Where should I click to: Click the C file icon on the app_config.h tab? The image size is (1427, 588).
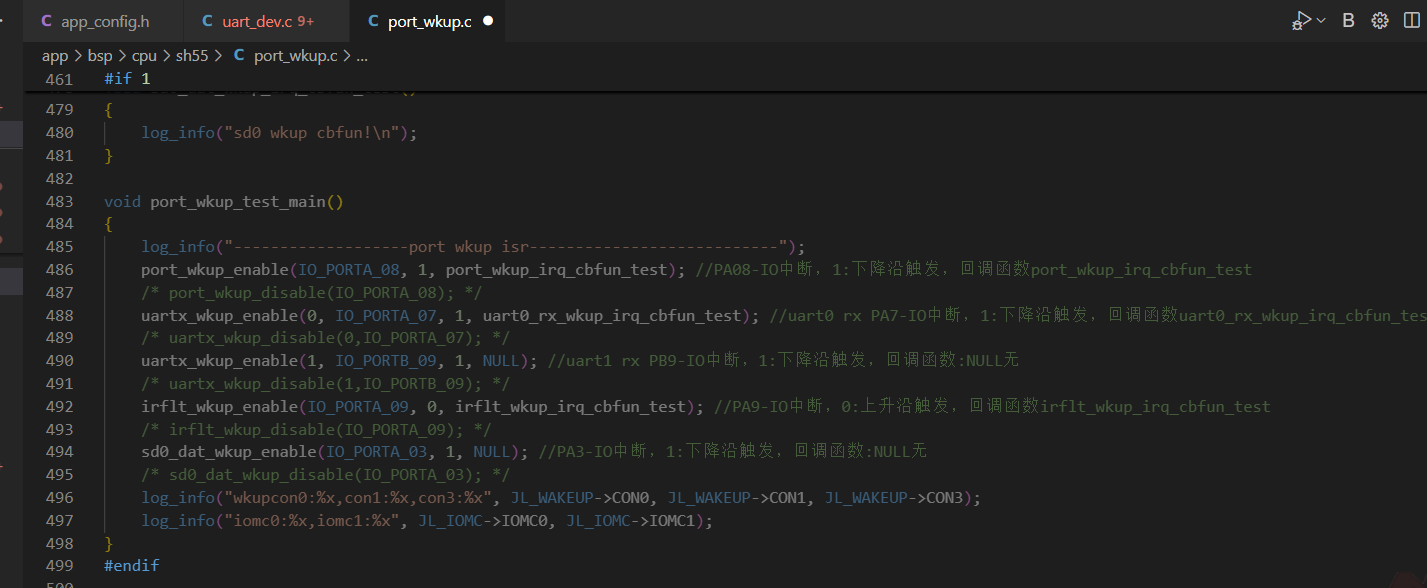(46, 21)
